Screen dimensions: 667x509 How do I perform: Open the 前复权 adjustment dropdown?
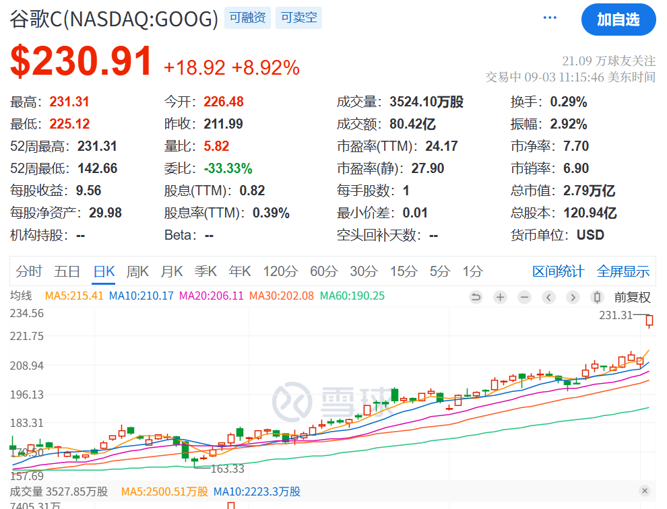(x=632, y=297)
